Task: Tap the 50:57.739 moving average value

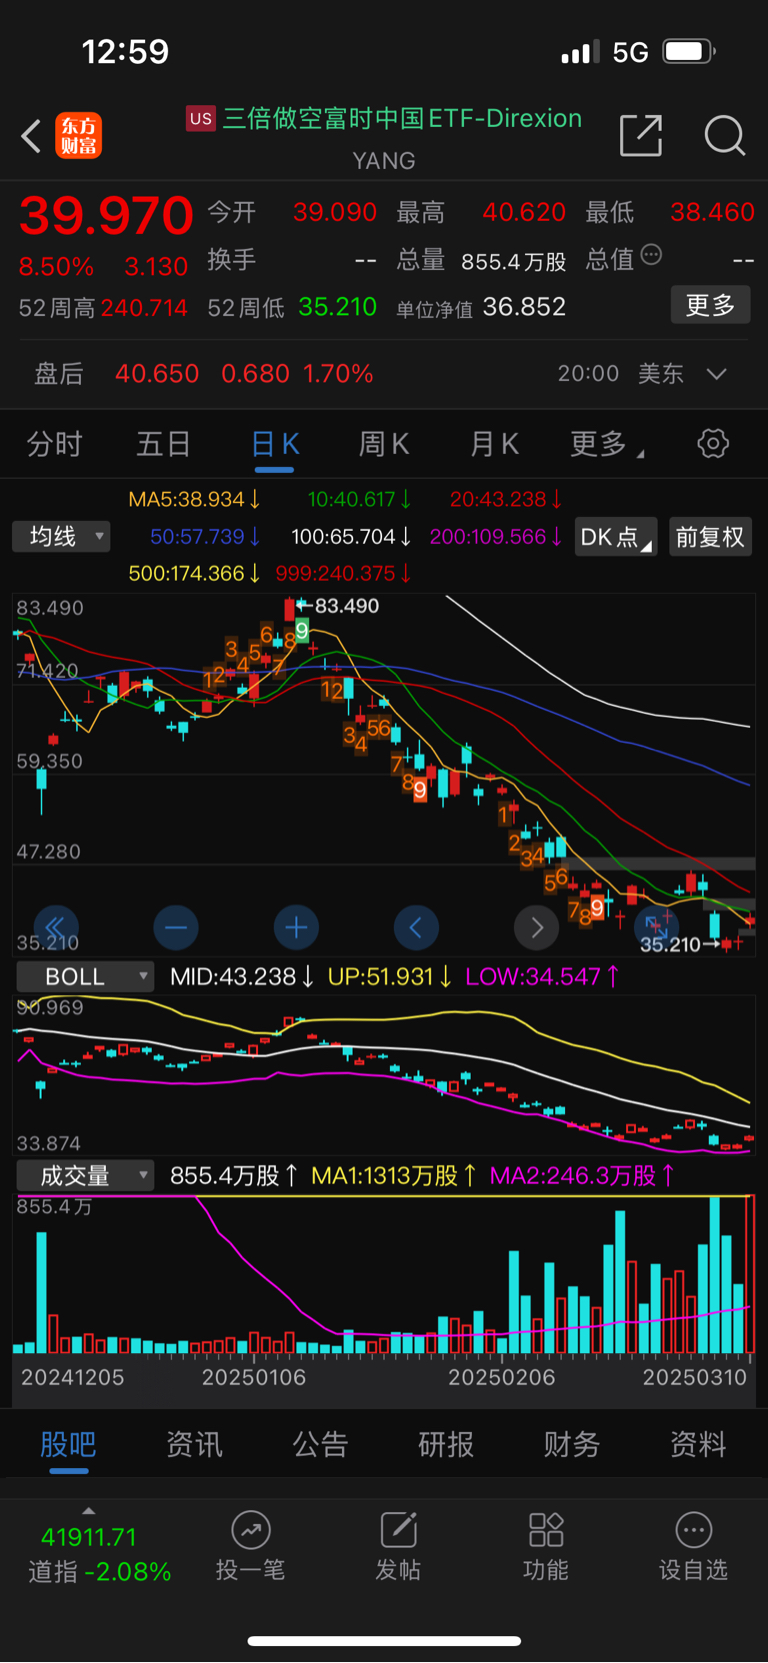Action: (x=205, y=537)
